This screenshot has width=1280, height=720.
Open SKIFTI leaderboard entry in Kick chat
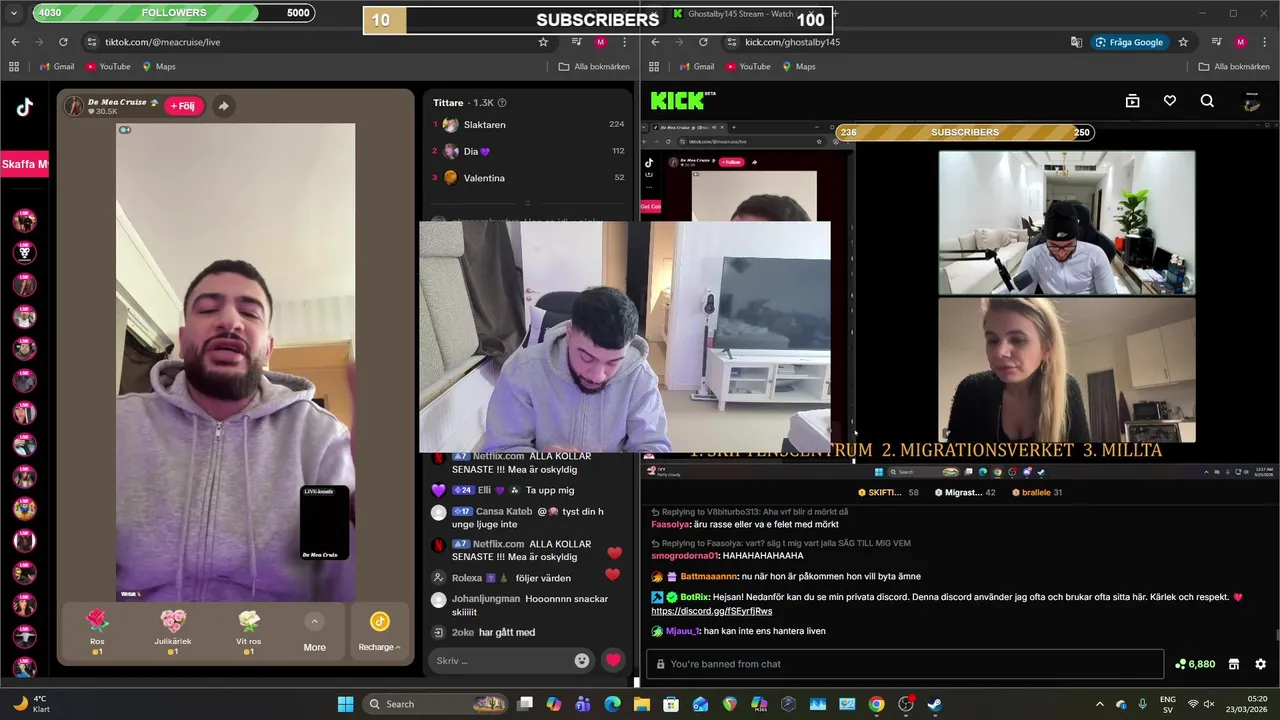click(x=888, y=492)
